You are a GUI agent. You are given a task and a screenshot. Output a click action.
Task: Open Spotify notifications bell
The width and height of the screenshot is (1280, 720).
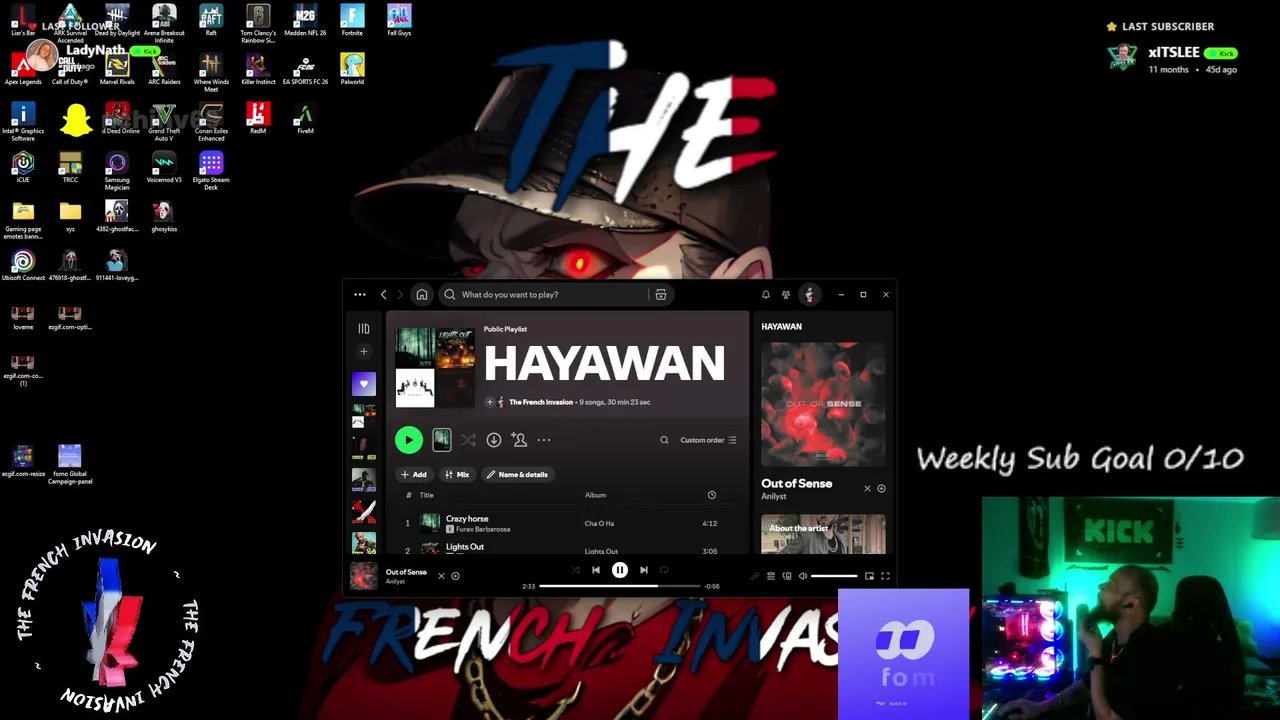click(x=766, y=295)
